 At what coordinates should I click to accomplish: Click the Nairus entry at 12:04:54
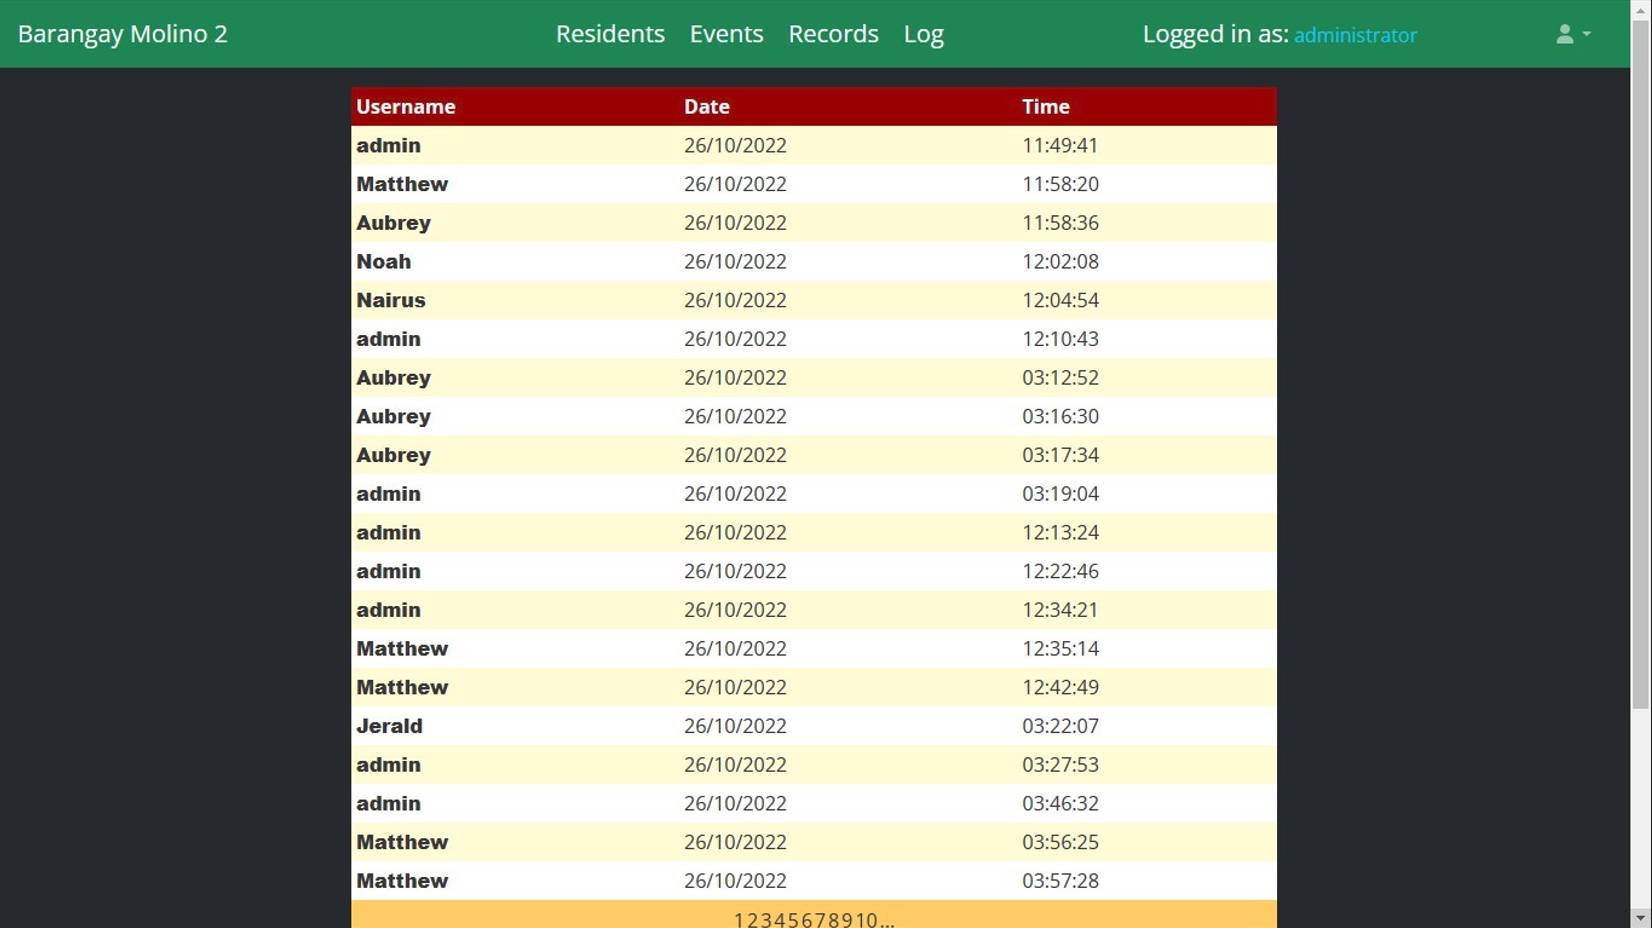391,300
